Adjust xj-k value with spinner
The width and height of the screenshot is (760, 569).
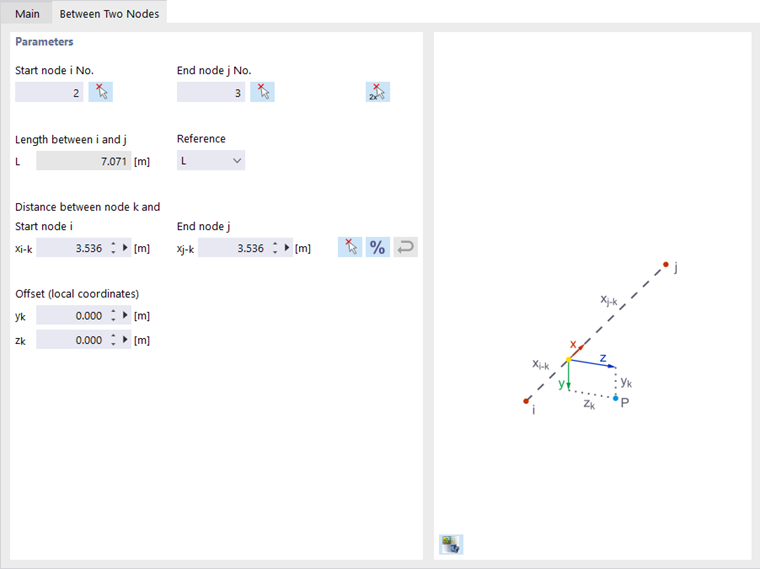point(275,248)
